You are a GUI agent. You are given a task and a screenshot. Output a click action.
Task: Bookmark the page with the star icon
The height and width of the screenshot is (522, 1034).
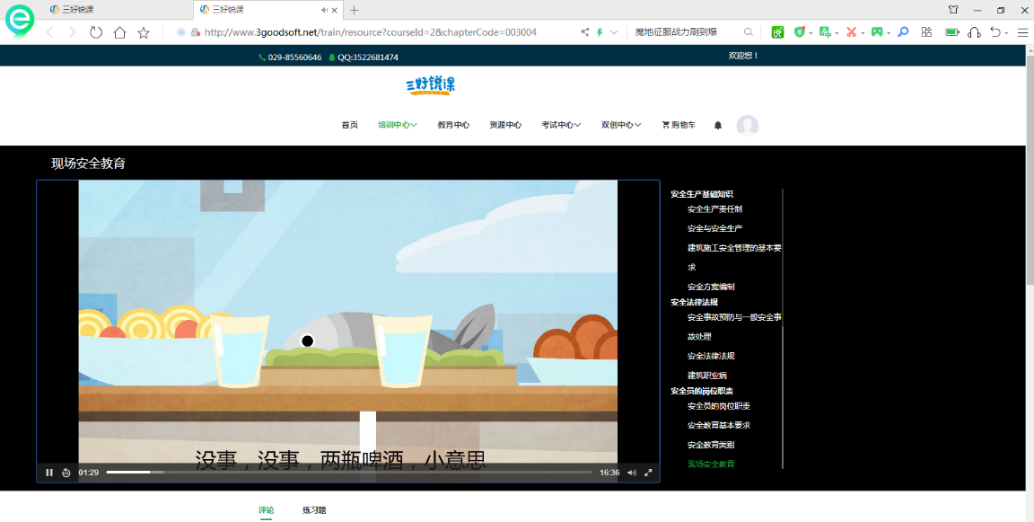pyautogui.click(x=143, y=32)
